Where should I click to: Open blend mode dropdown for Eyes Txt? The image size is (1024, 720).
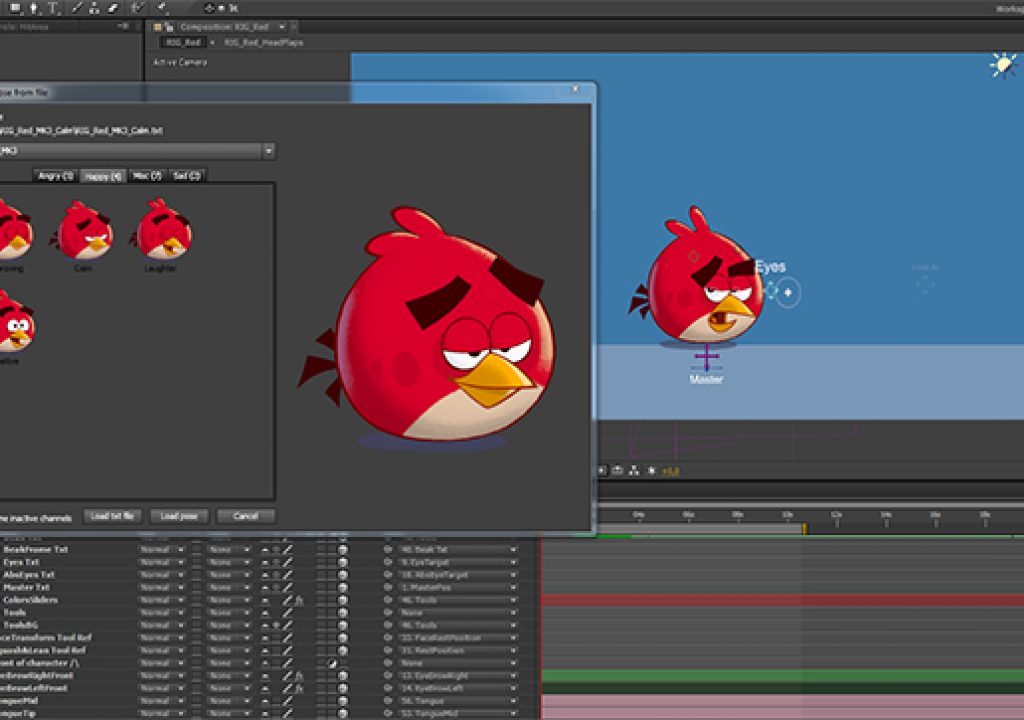[162, 563]
